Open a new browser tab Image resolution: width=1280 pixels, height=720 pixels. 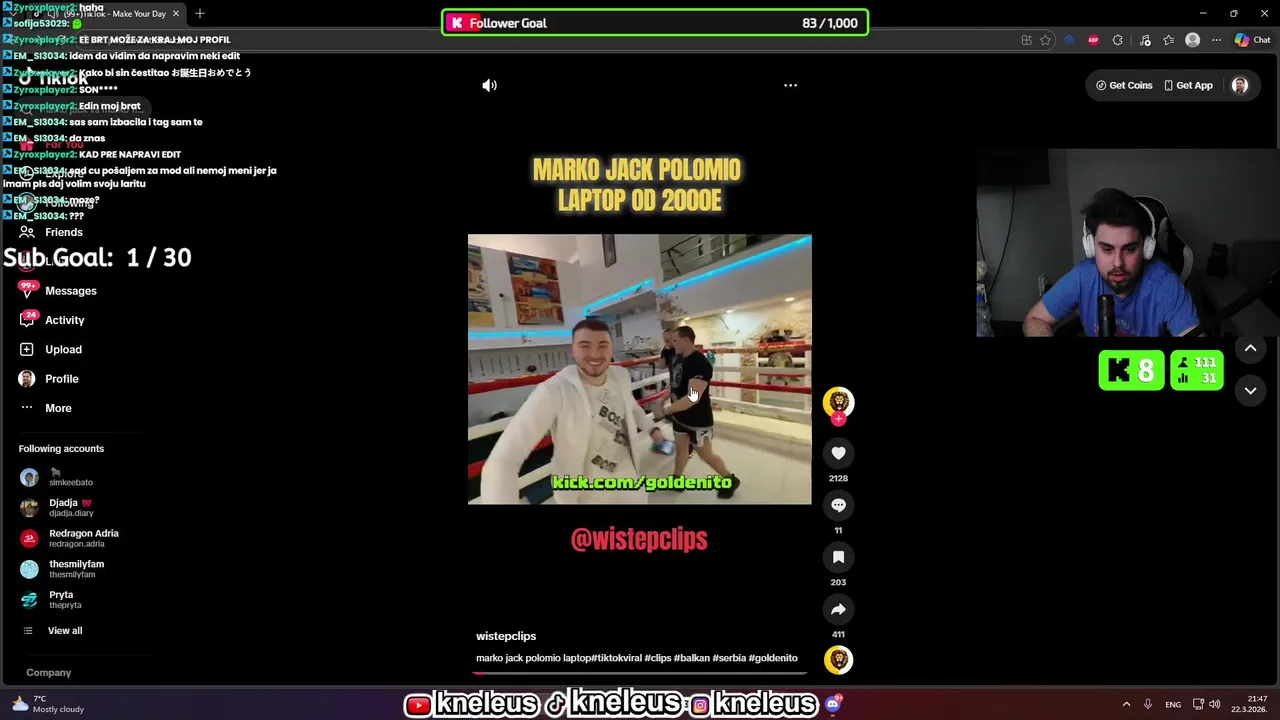[x=200, y=13]
